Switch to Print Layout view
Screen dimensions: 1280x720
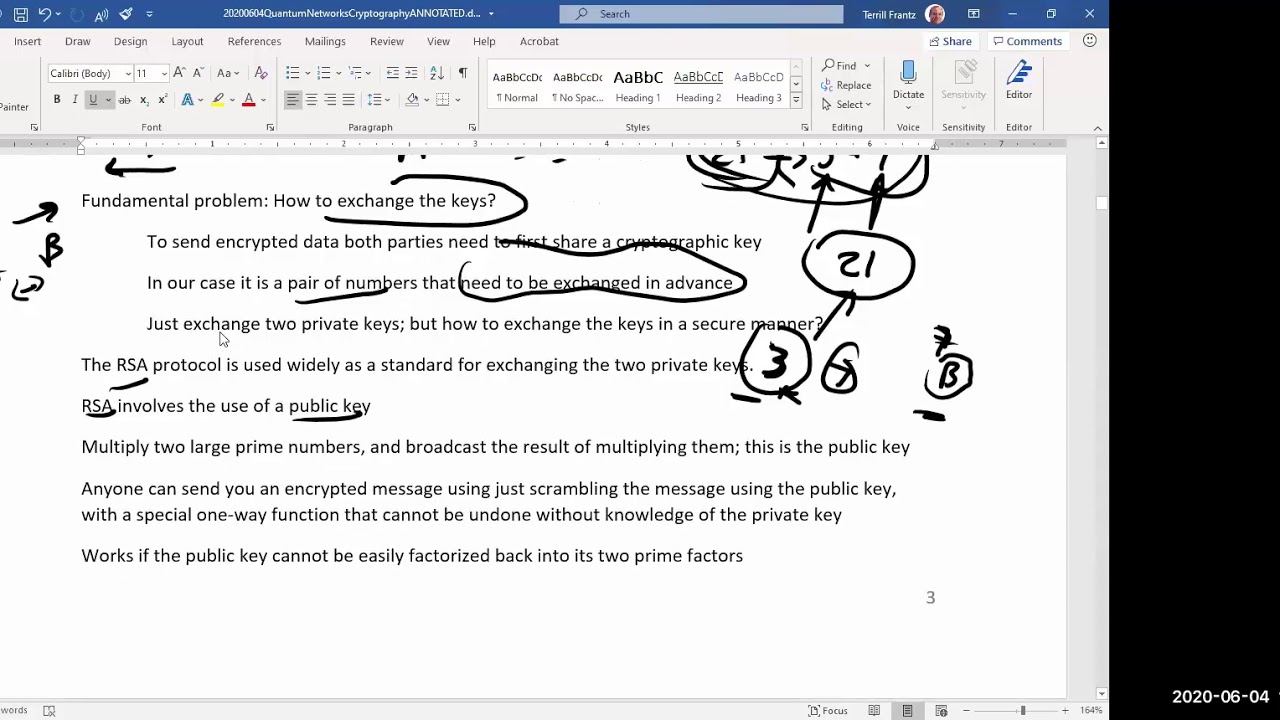[x=907, y=710]
